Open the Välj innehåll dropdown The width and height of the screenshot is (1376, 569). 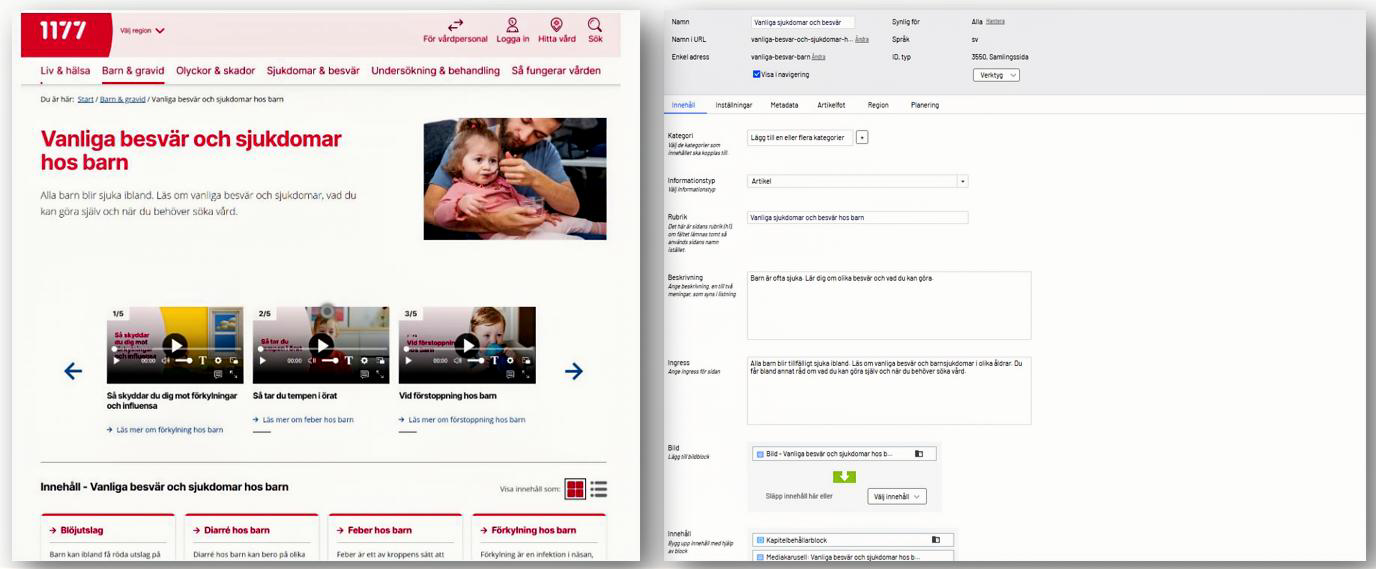(900, 496)
